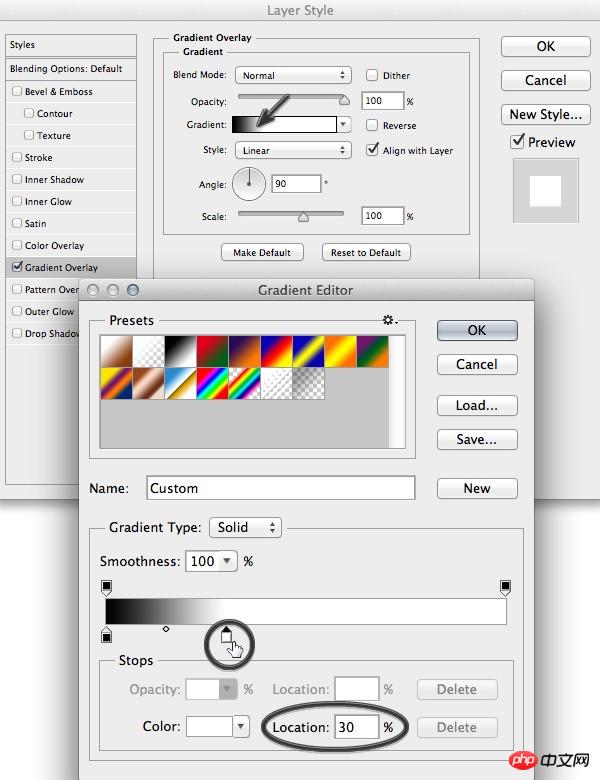Choose the Yellow, Violet, Orange, Blue preset

(116, 384)
